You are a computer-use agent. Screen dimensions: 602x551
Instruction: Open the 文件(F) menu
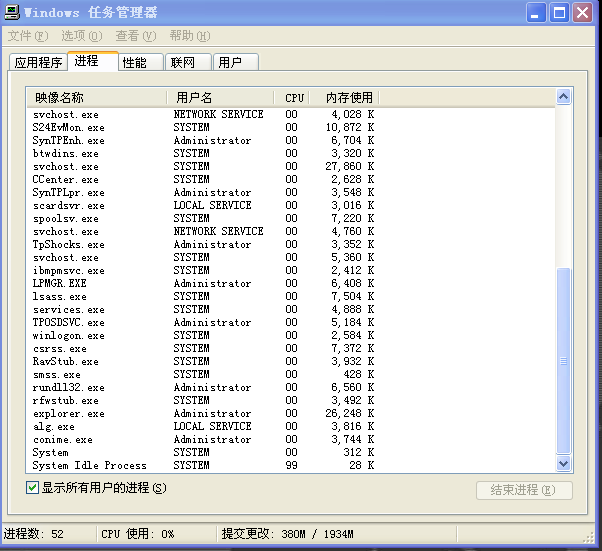coord(28,36)
